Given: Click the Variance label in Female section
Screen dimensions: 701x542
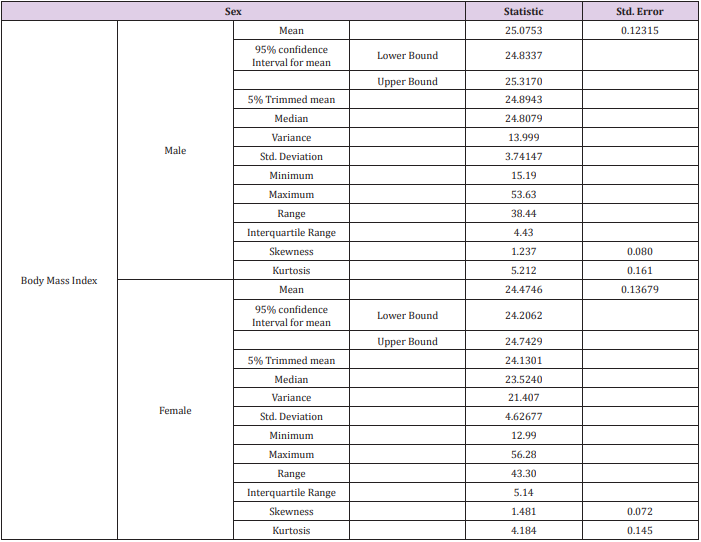Looking at the screenshot, I should click(291, 397).
